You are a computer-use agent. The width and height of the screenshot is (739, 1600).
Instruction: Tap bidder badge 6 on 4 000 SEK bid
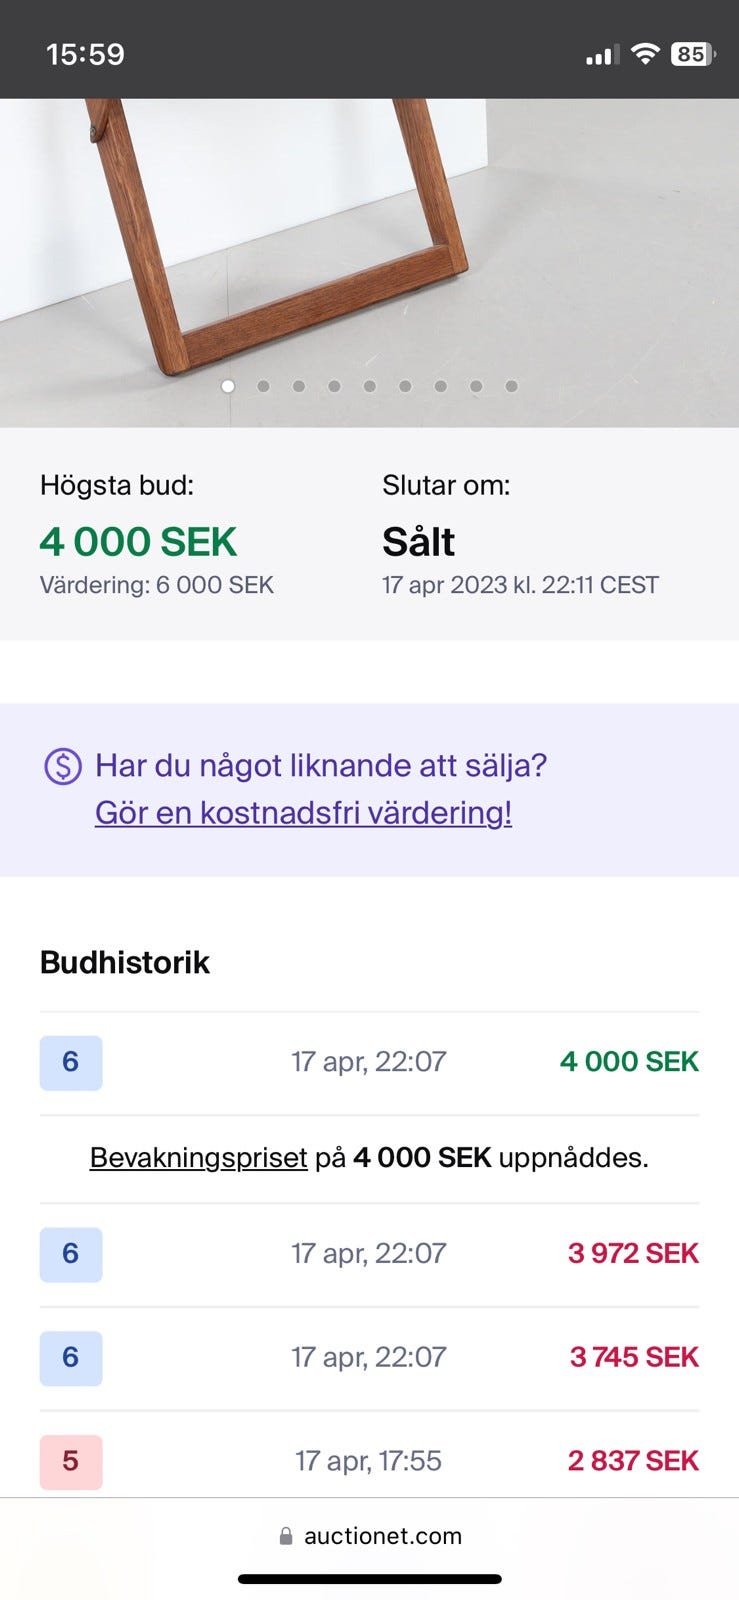click(71, 1062)
